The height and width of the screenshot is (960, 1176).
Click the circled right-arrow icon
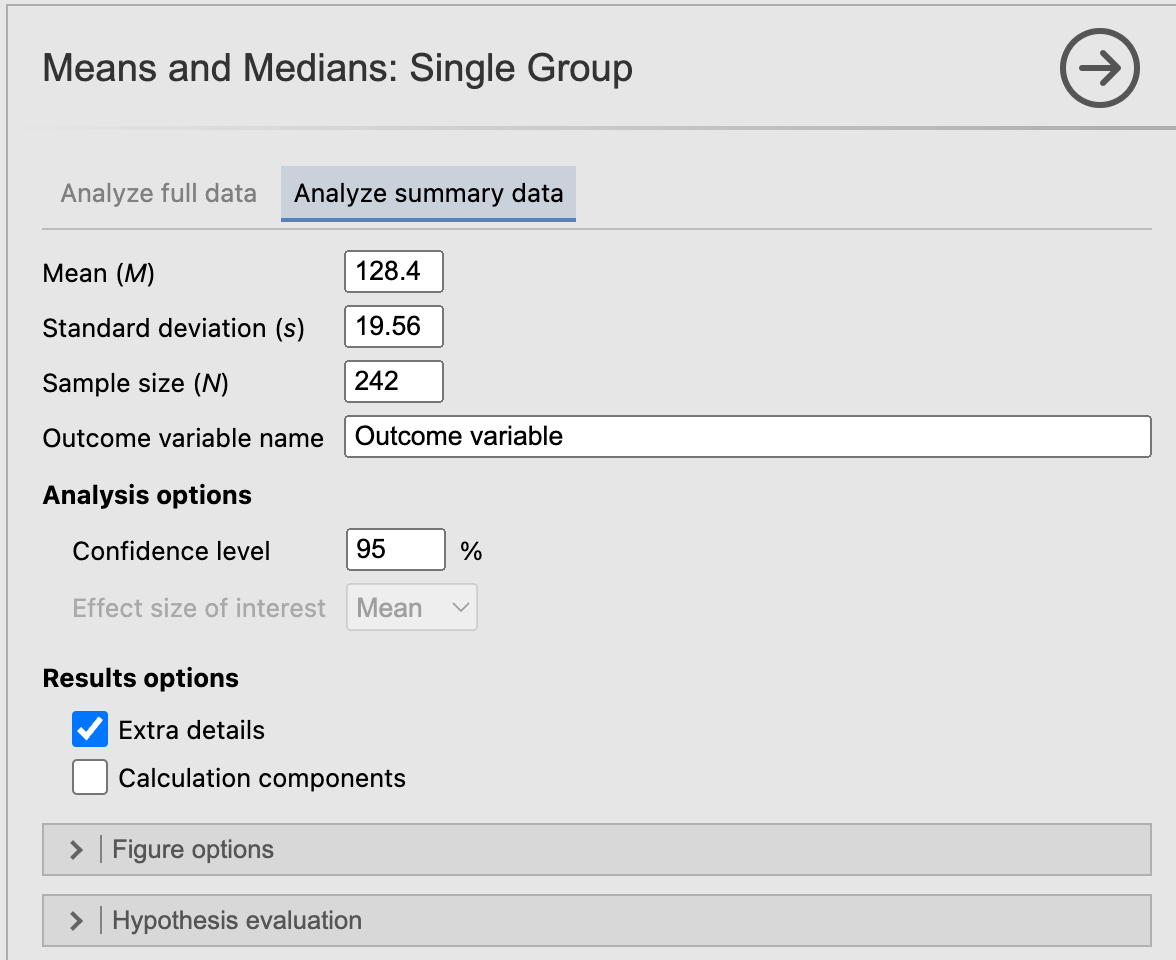pyautogui.click(x=1099, y=69)
